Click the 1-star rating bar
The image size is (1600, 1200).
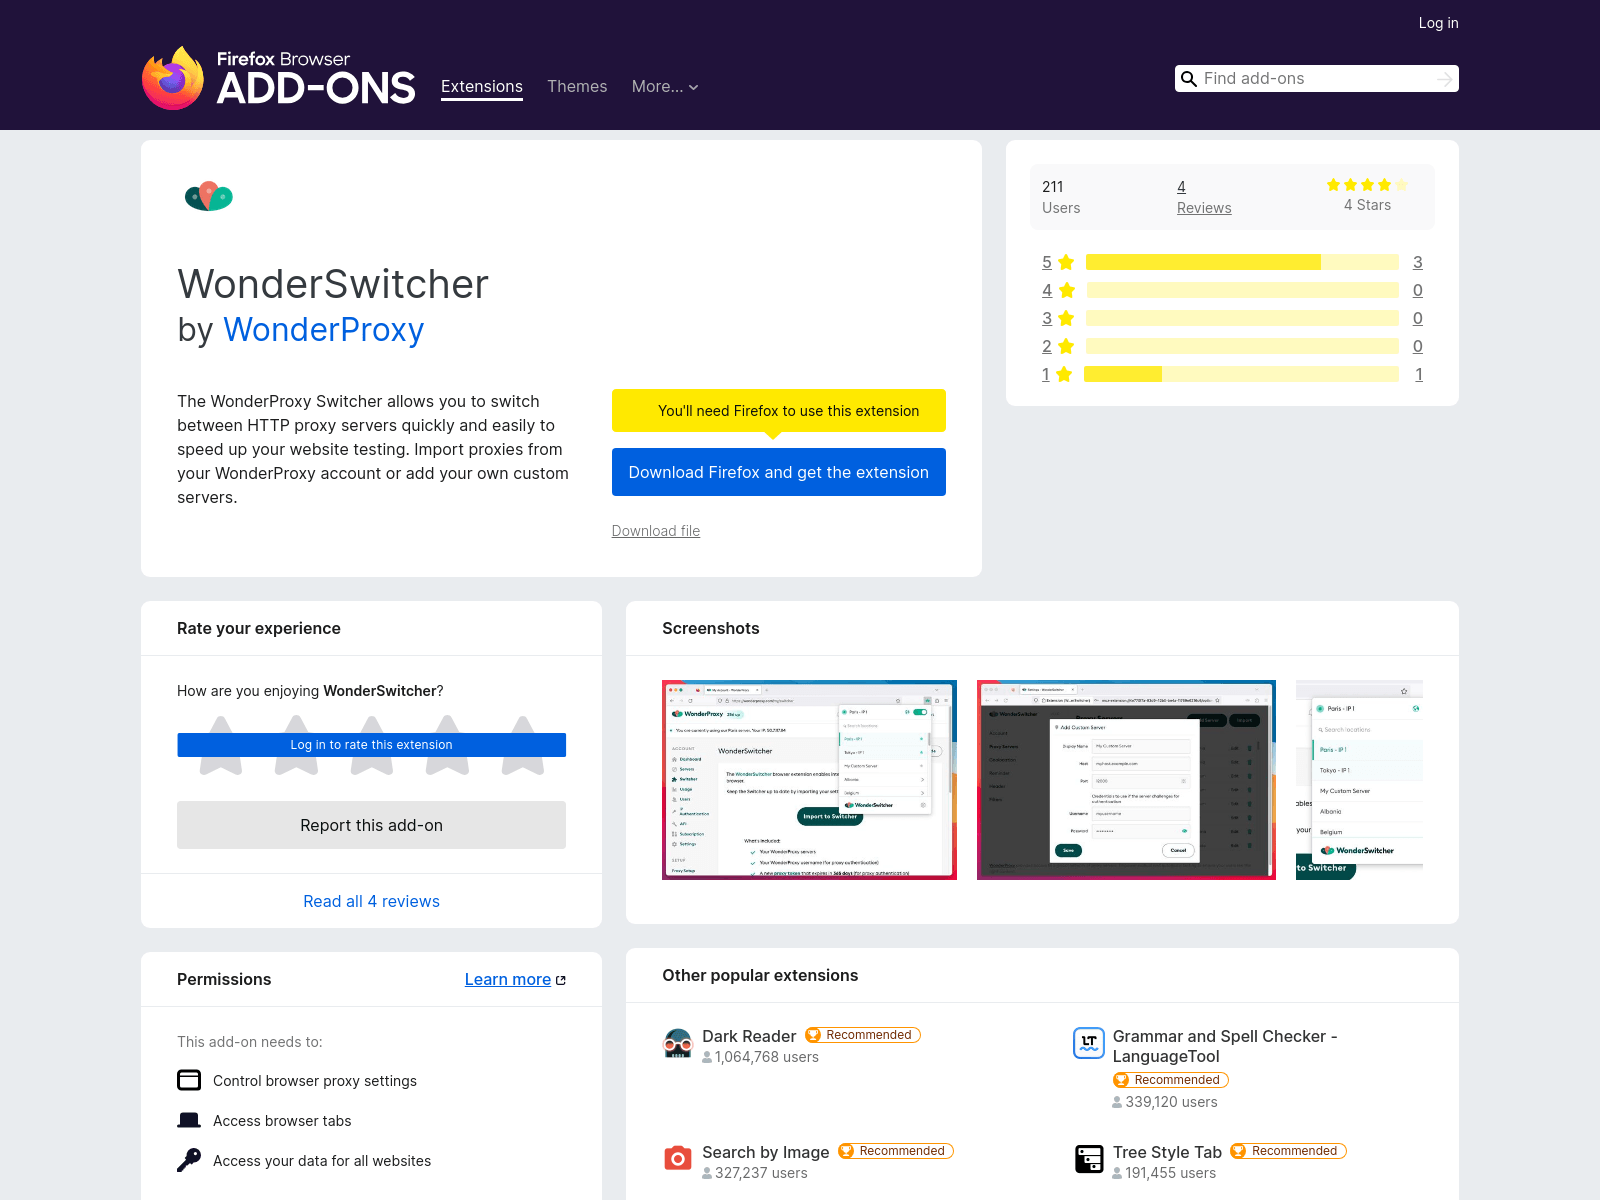click(x=1242, y=374)
